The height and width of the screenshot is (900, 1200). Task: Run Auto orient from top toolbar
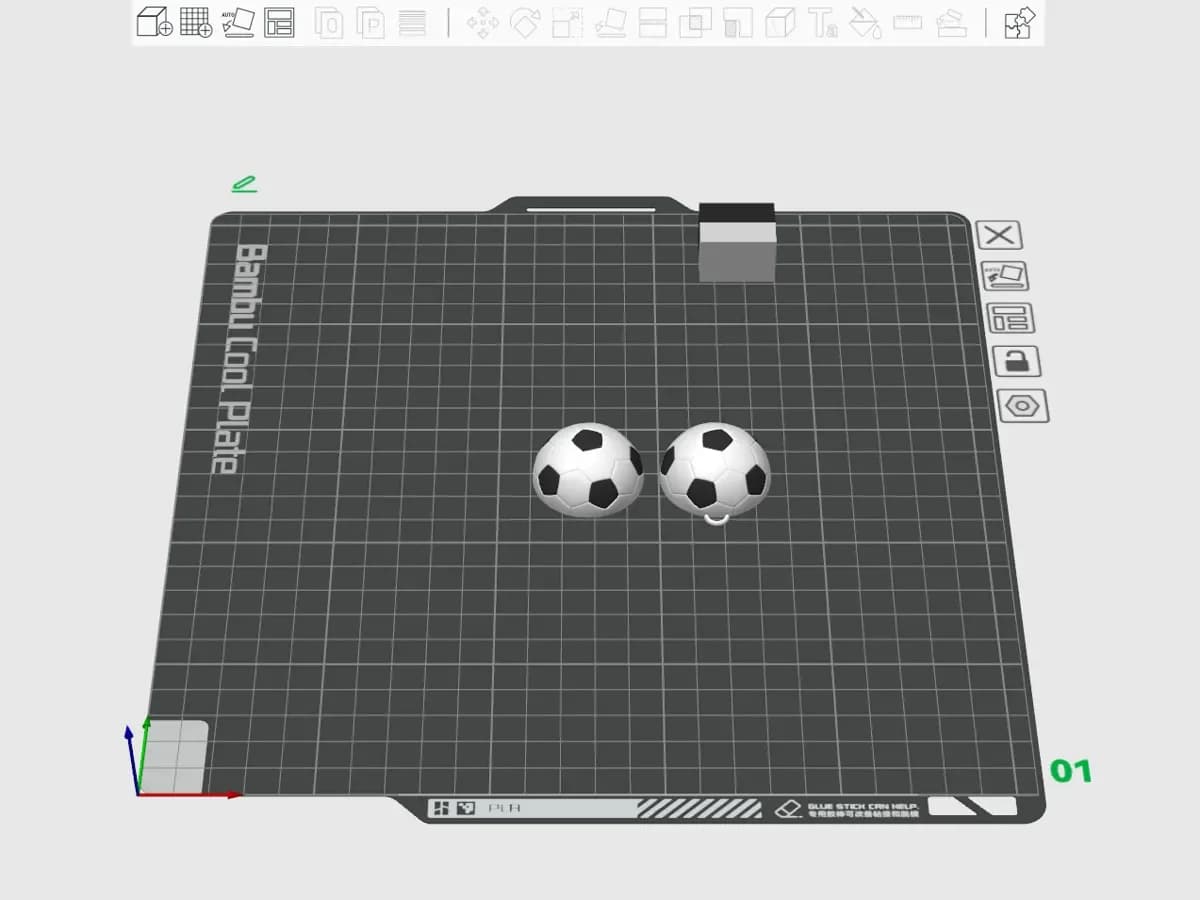pos(238,22)
